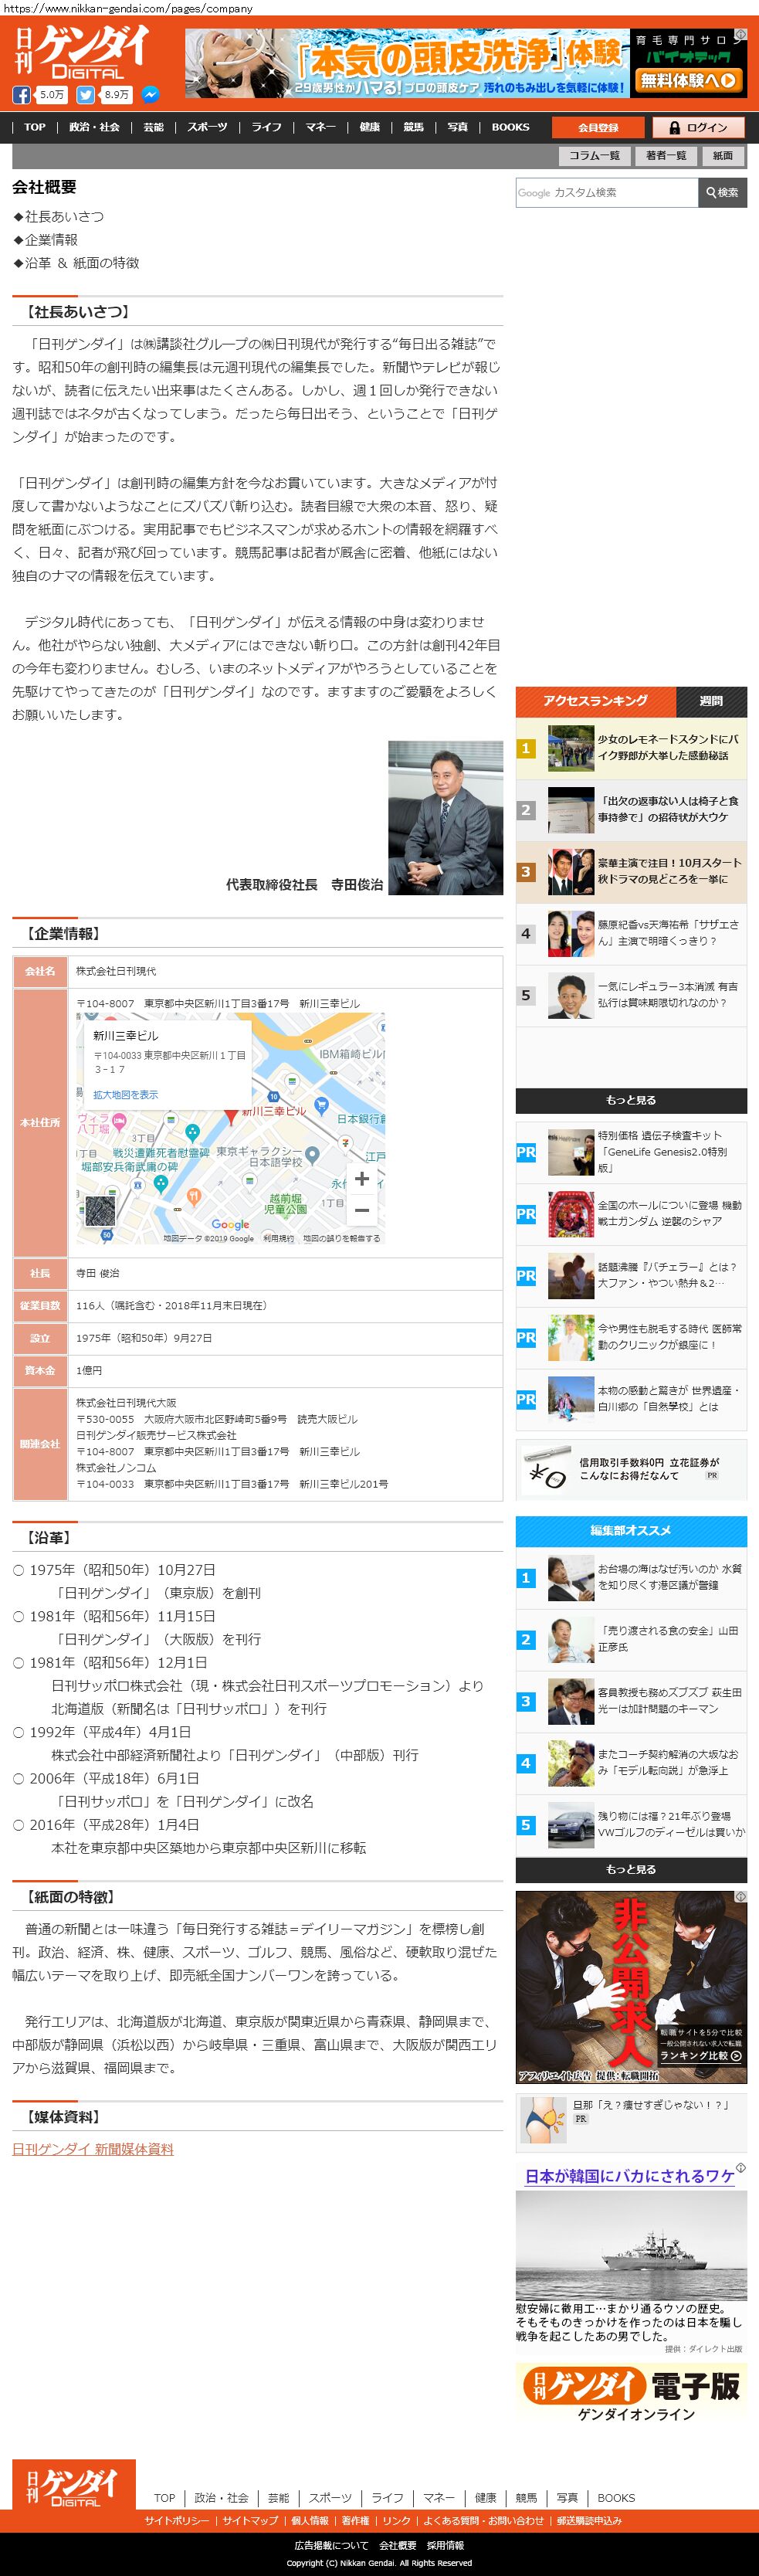Screen dimensions: 759x2576
Task: Click the Facebook icon in the header
Action: pyautogui.click(x=21, y=95)
